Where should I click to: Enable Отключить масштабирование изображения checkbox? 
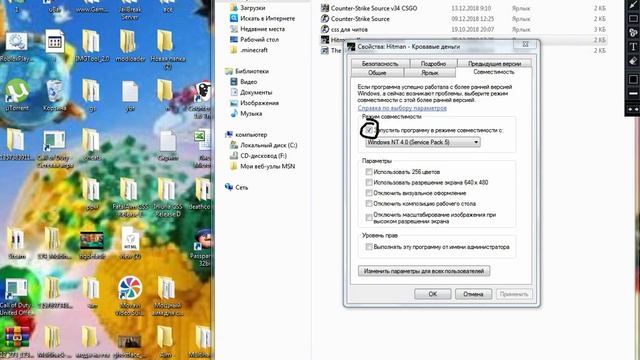[x=369, y=218]
